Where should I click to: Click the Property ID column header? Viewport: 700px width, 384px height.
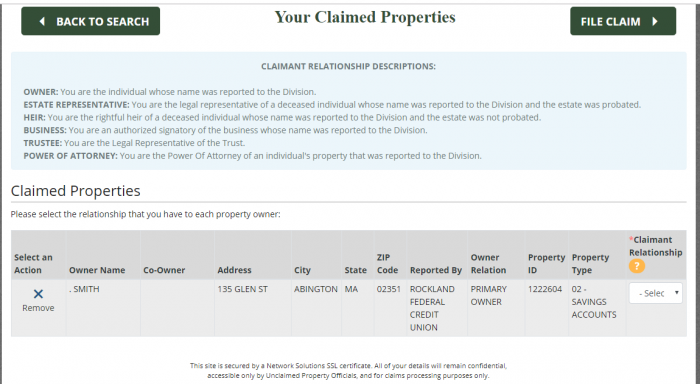click(x=546, y=263)
